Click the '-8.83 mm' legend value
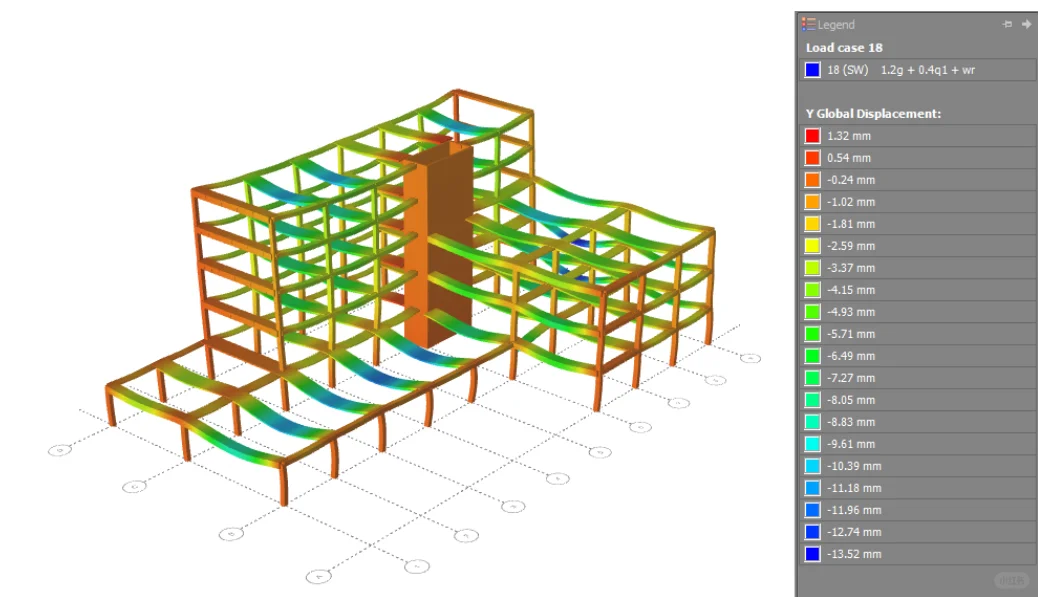 pos(851,422)
